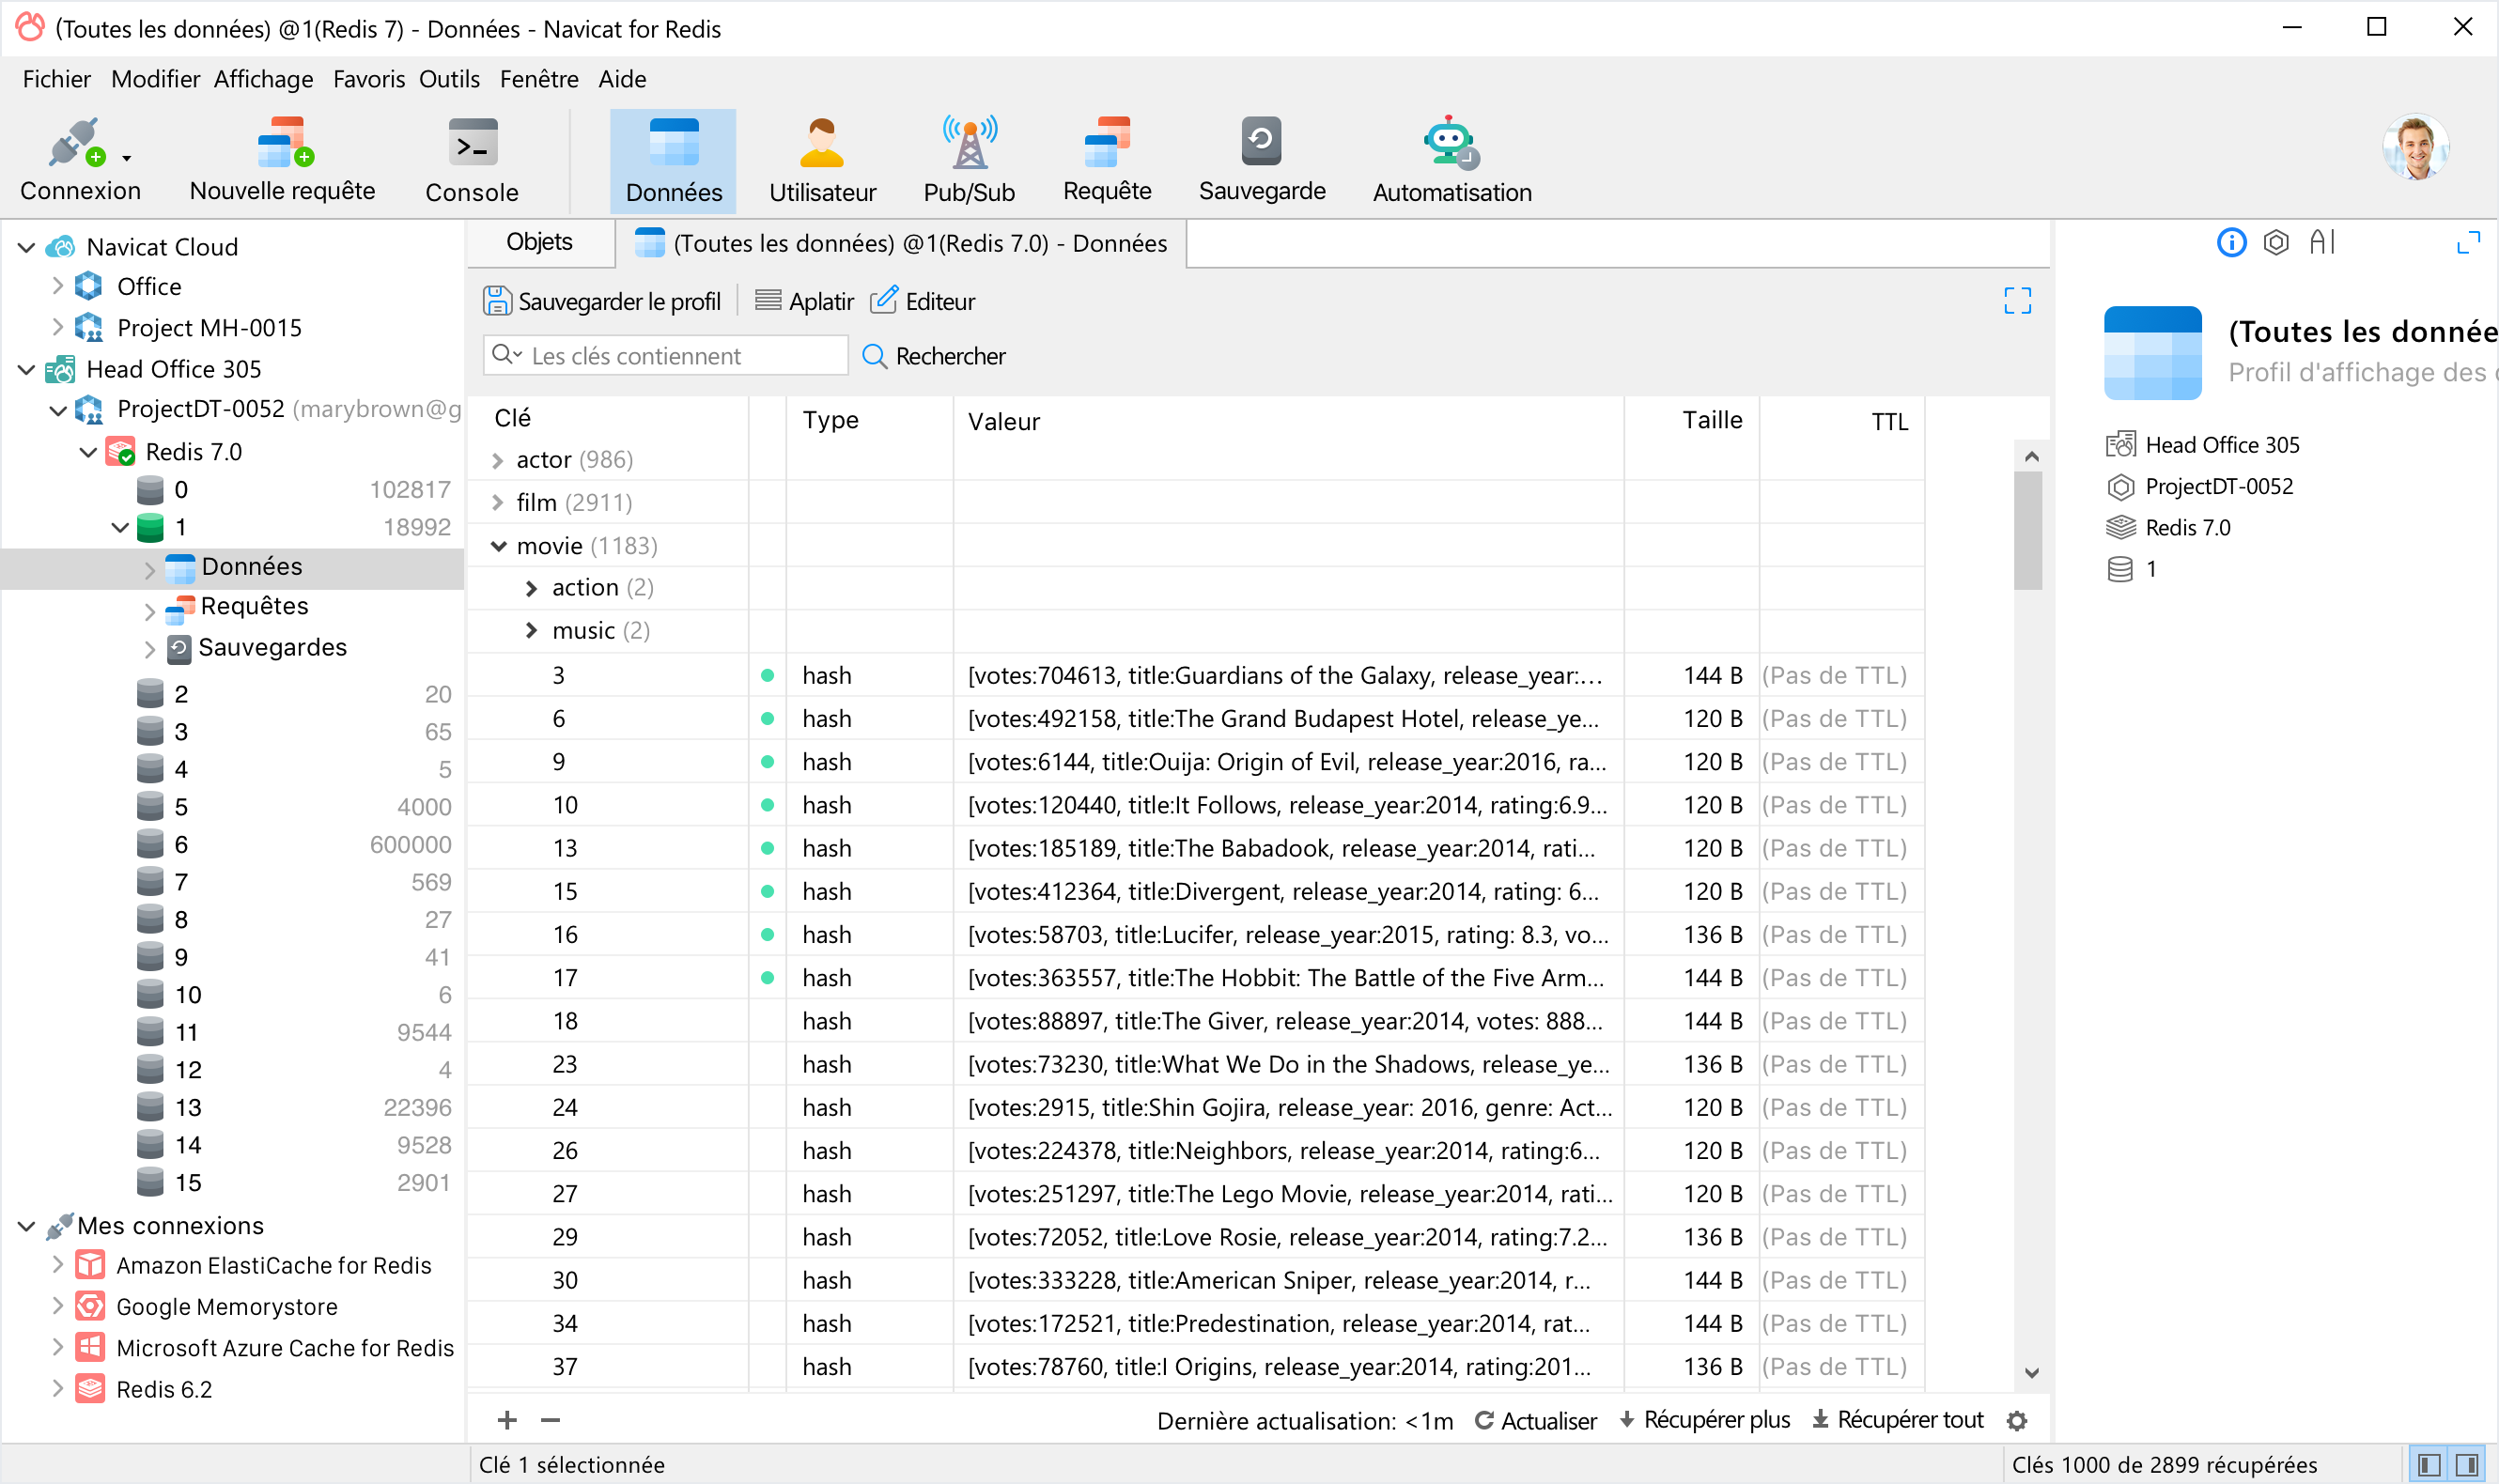Viewport: 2499px width, 1484px height.
Task: Click the Rechercher button
Action: click(933, 356)
